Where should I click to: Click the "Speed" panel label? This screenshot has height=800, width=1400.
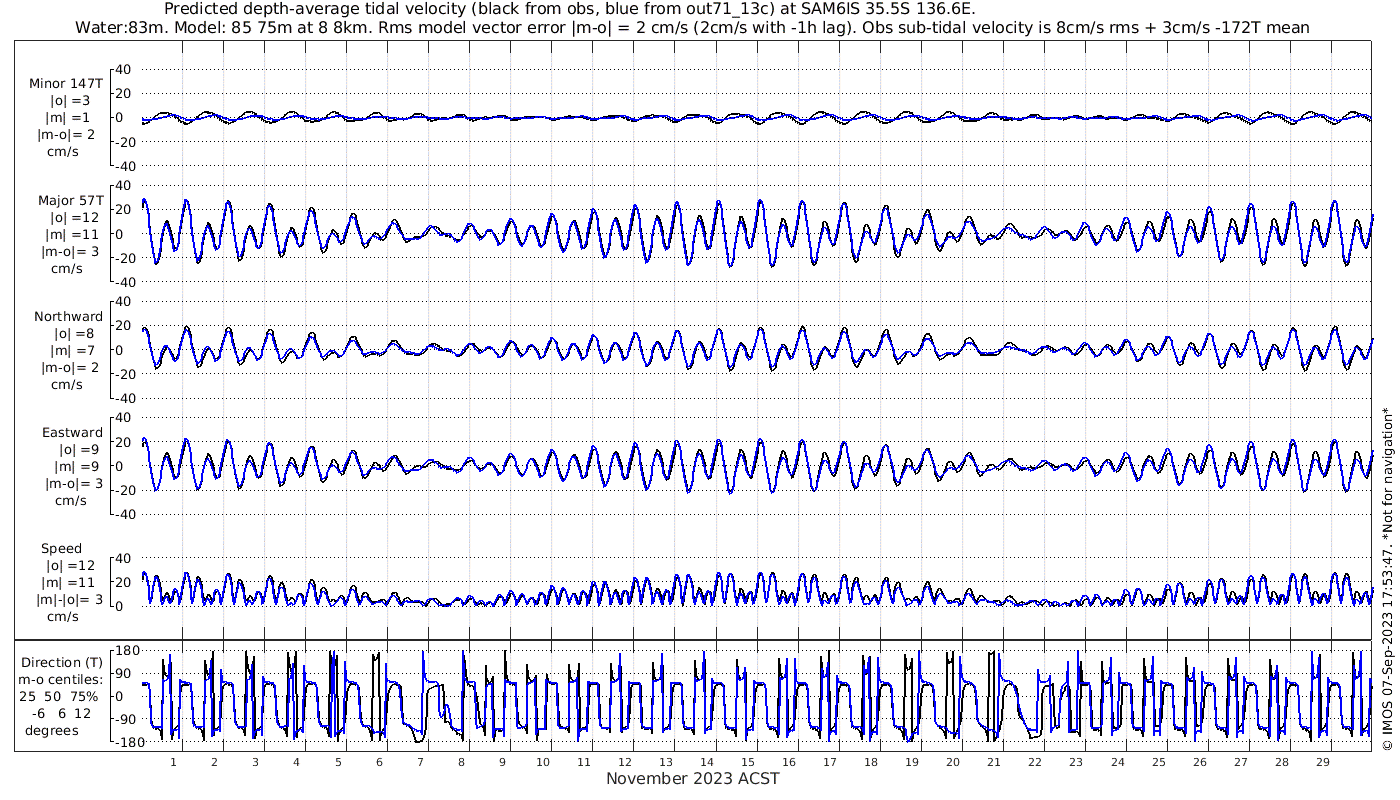(x=62, y=548)
